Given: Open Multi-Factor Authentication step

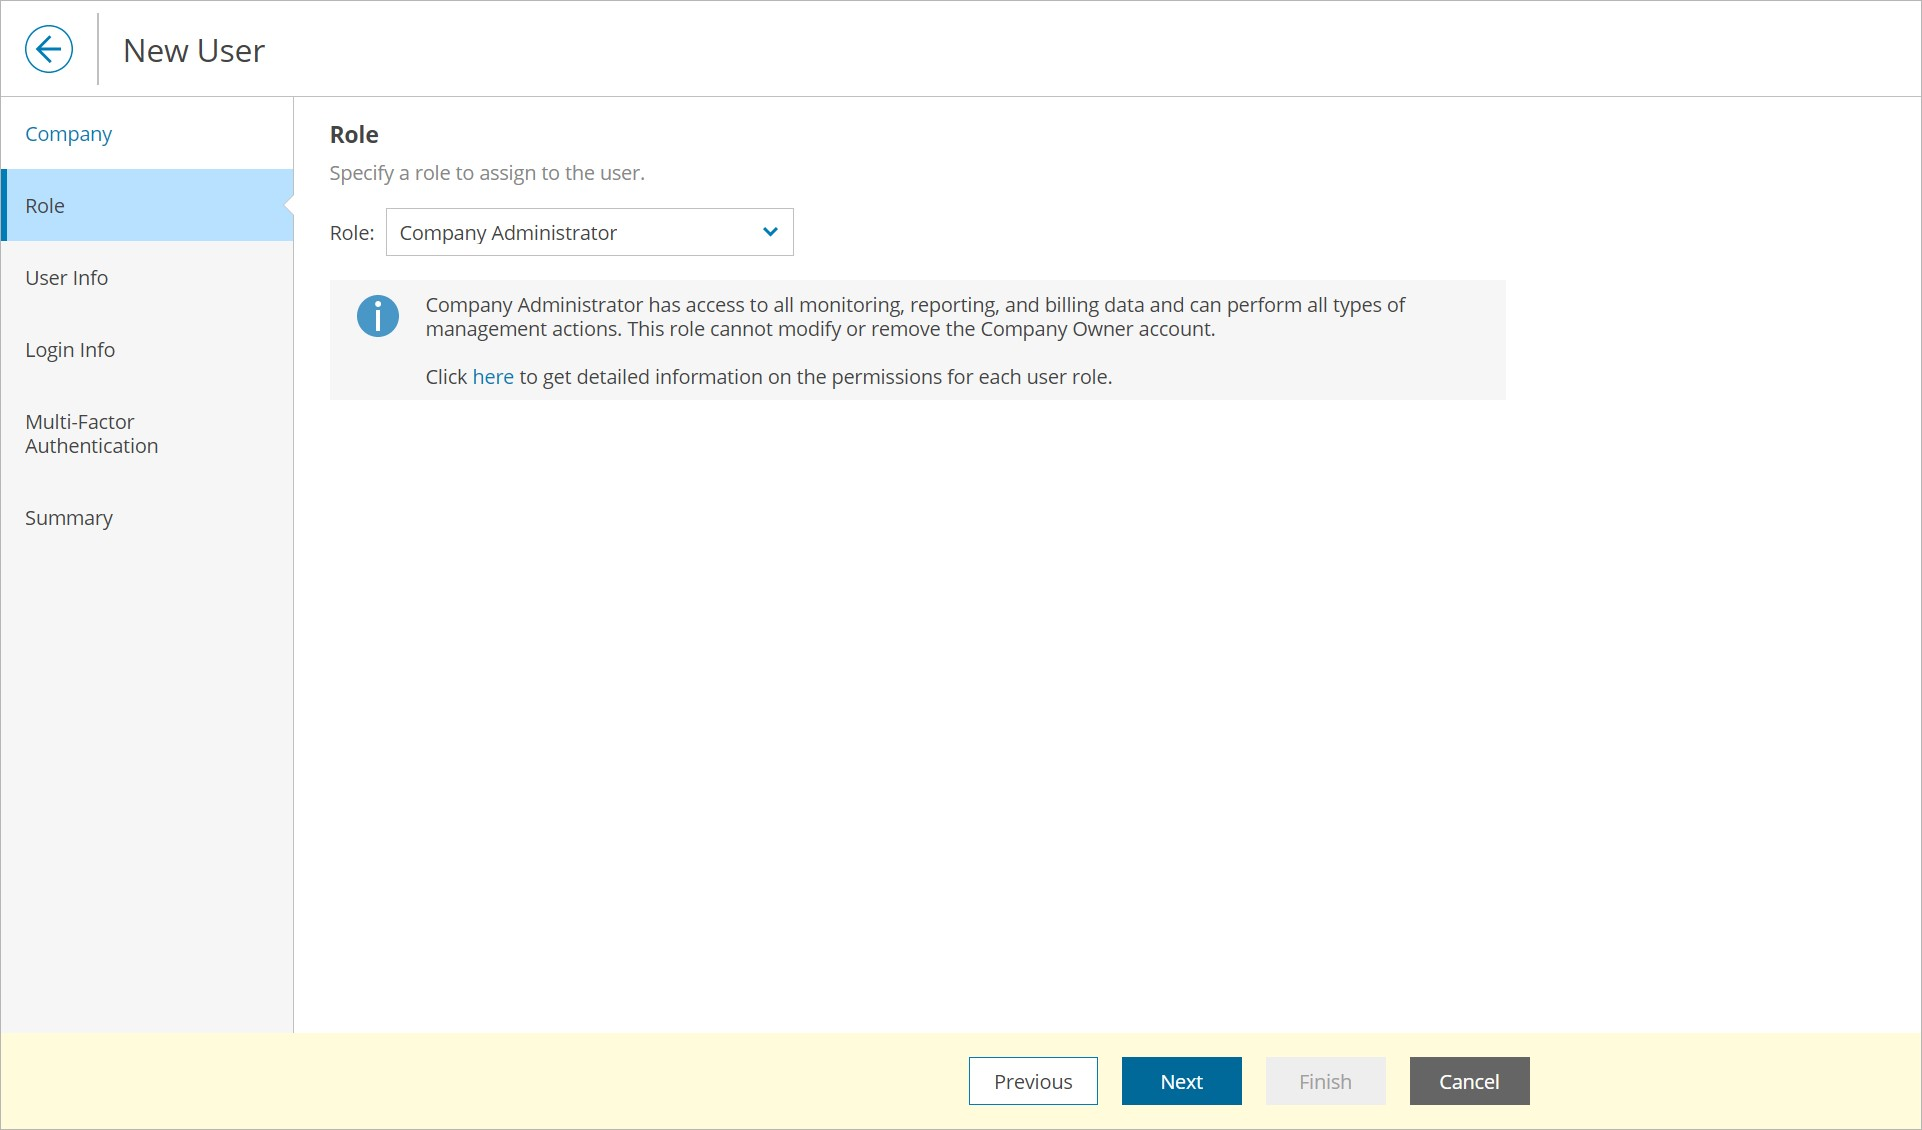Looking at the screenshot, I should (x=91, y=434).
